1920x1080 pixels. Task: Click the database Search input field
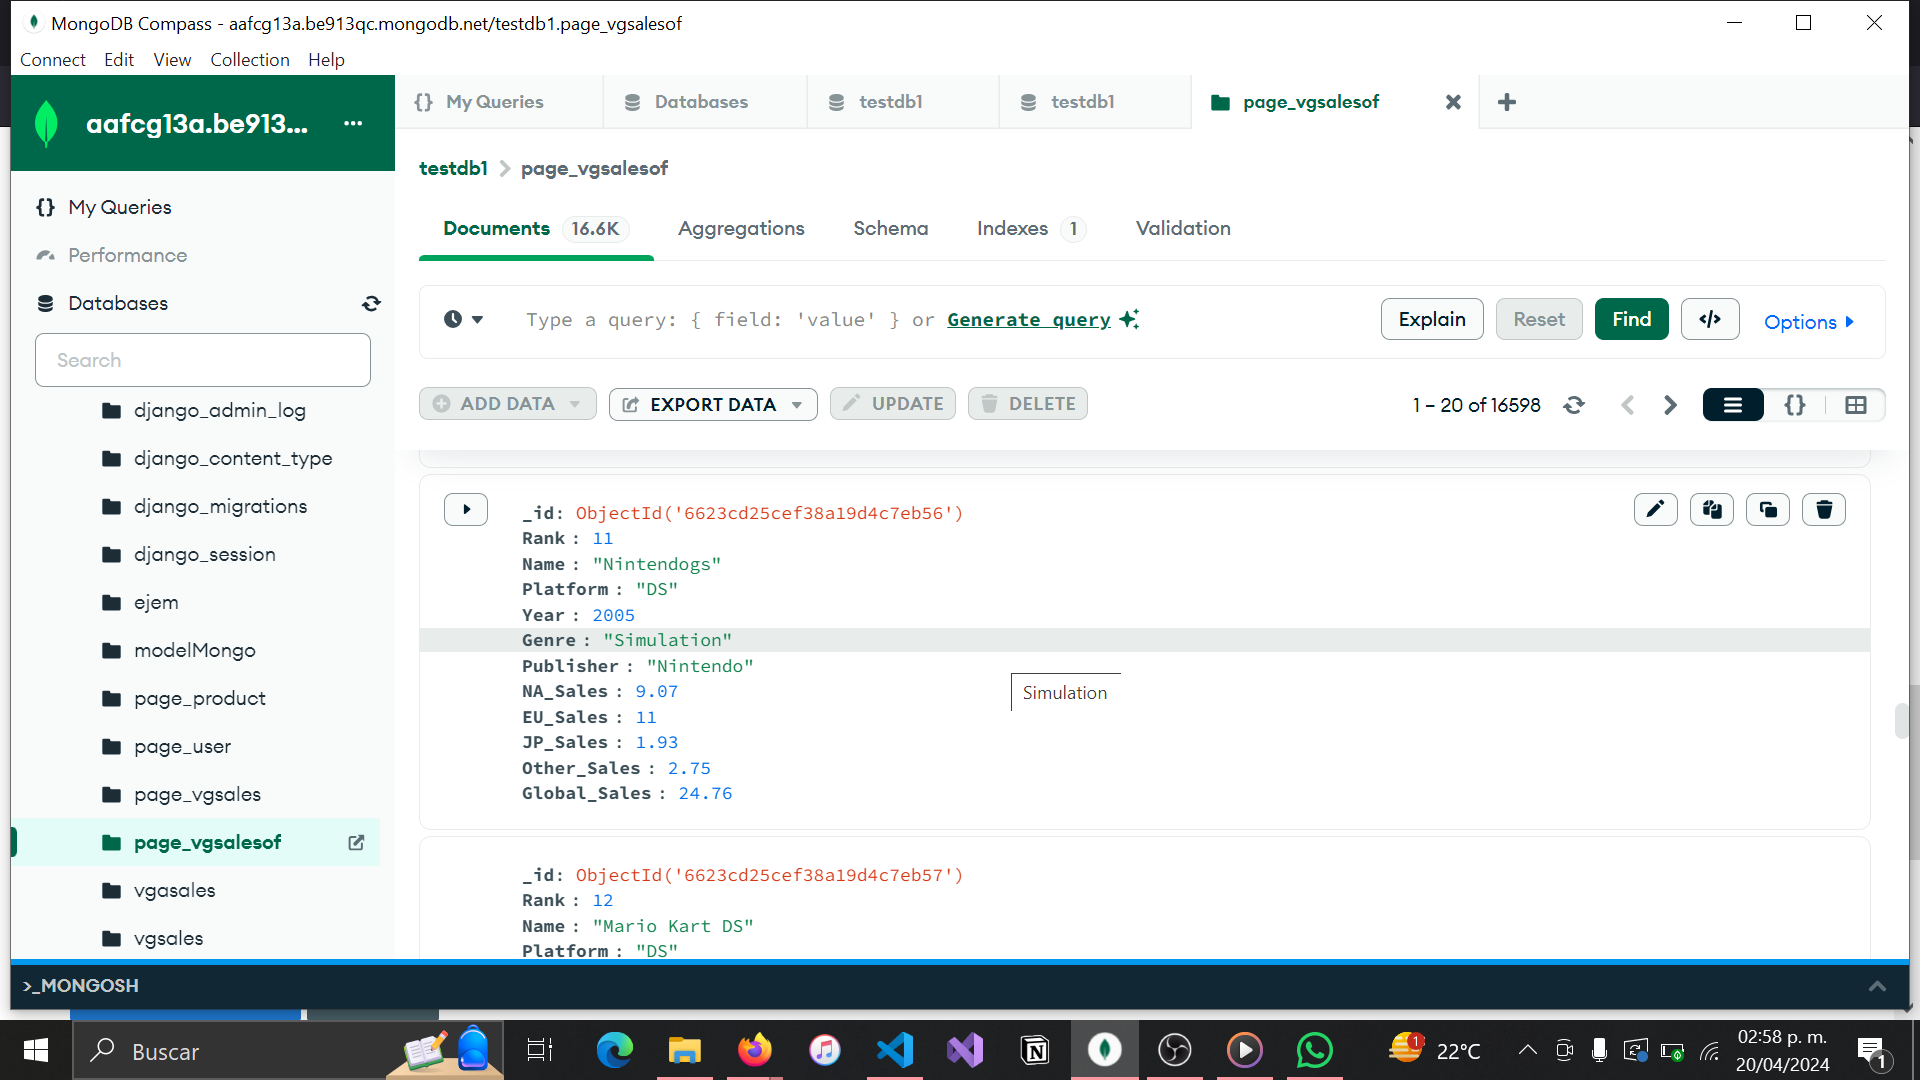coord(203,360)
